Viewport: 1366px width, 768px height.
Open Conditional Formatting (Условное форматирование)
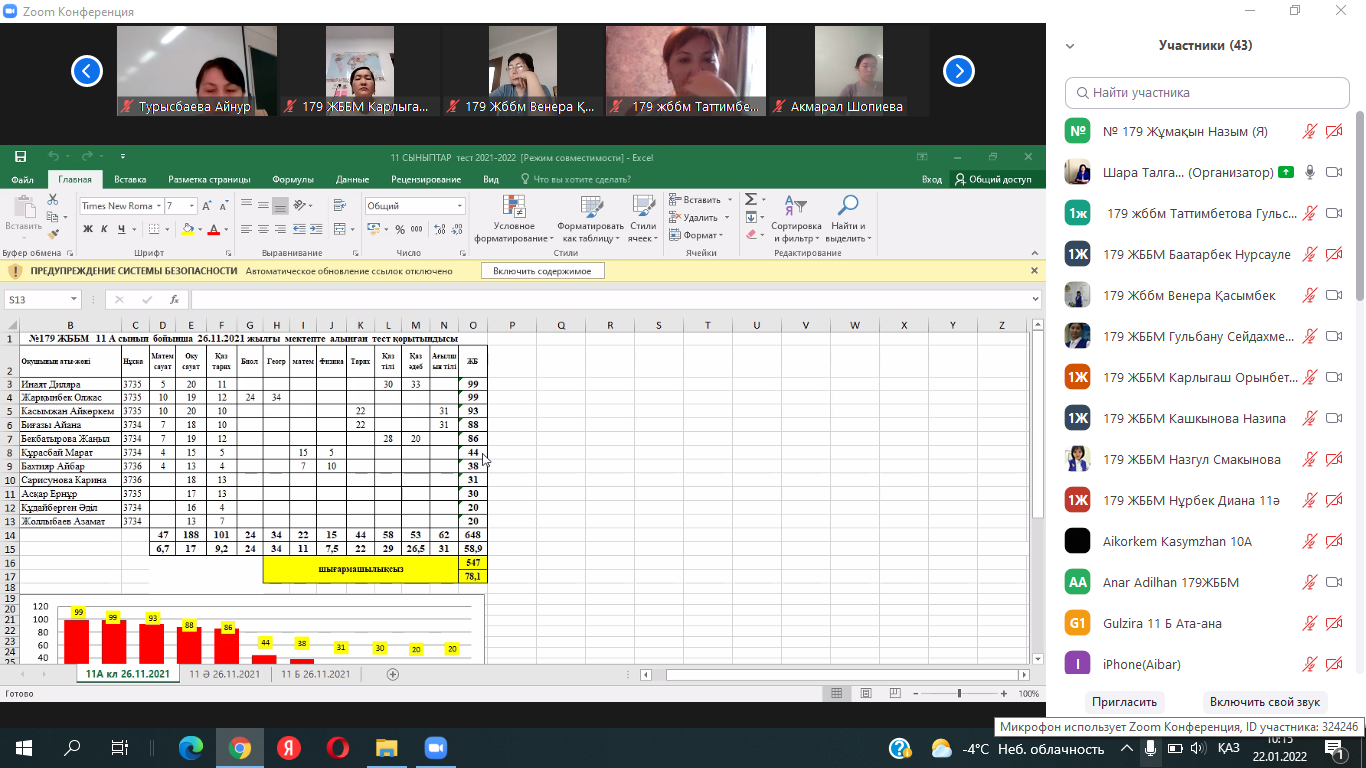point(514,220)
